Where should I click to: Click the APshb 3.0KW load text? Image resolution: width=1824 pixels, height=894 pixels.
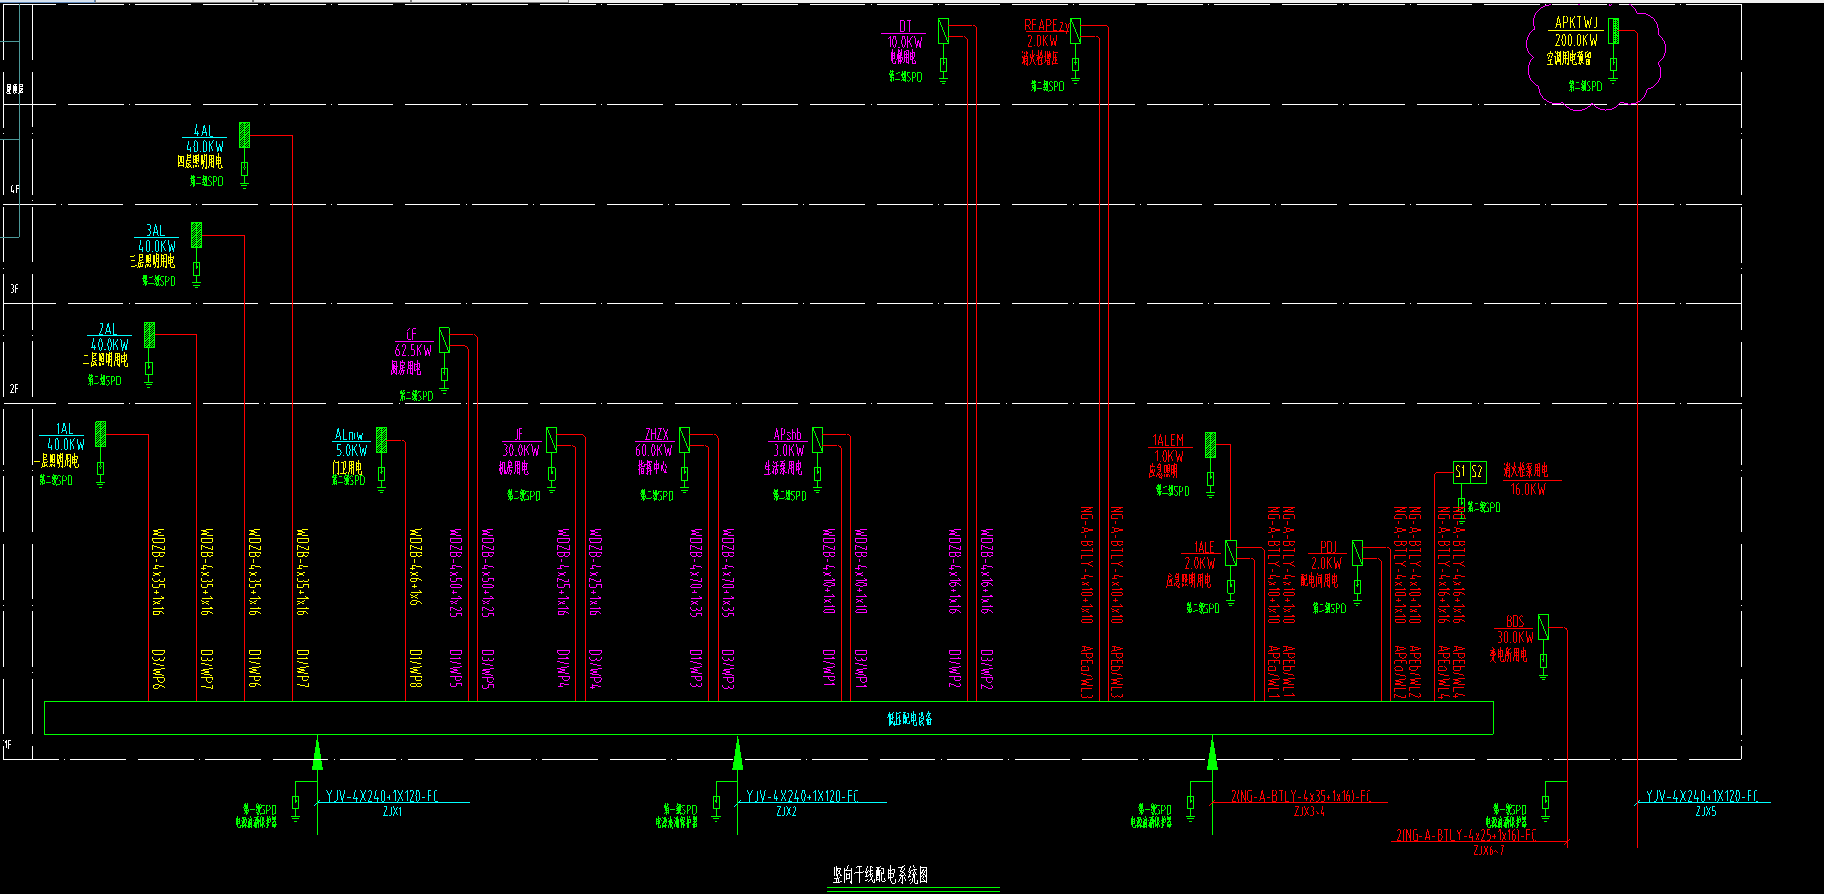click(x=788, y=451)
